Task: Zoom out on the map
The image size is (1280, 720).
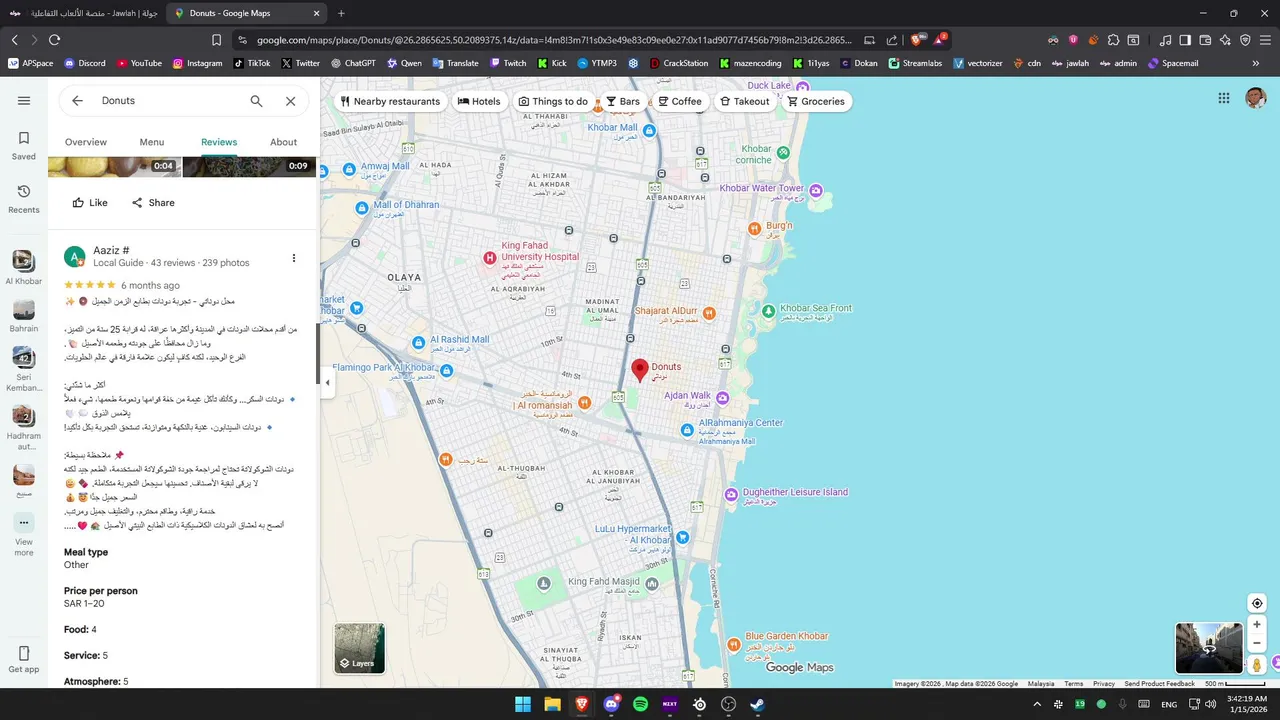Action: point(1257,643)
